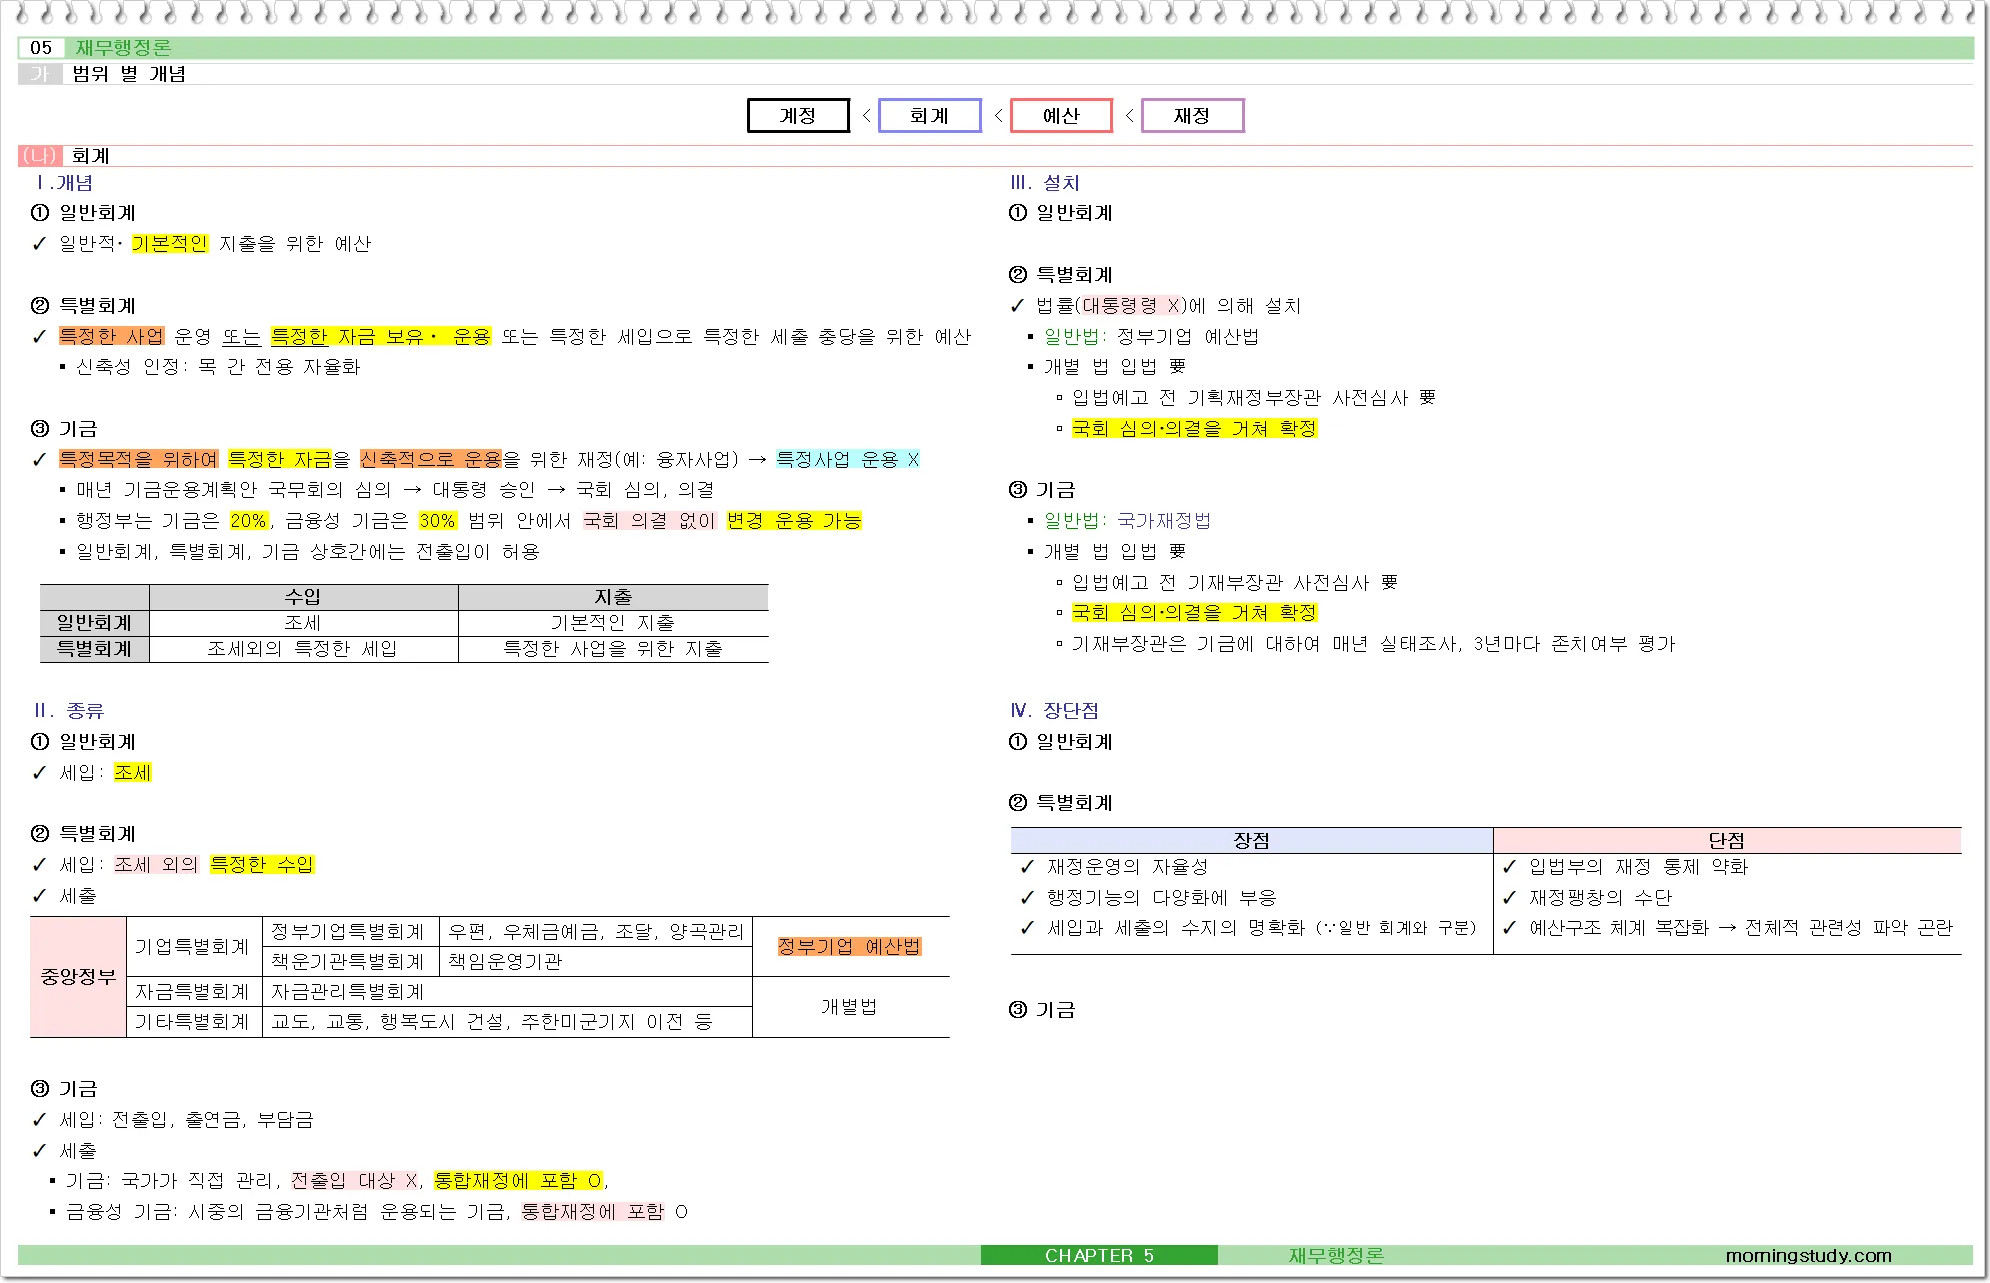Click highlighted 변경 운용 가능 text

pyautogui.click(x=794, y=521)
